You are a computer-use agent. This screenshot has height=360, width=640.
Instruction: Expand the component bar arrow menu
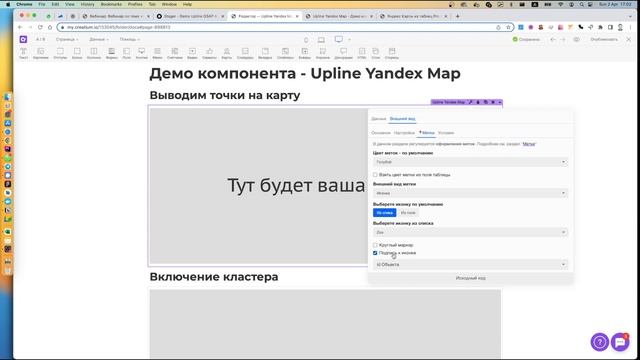pos(500,102)
